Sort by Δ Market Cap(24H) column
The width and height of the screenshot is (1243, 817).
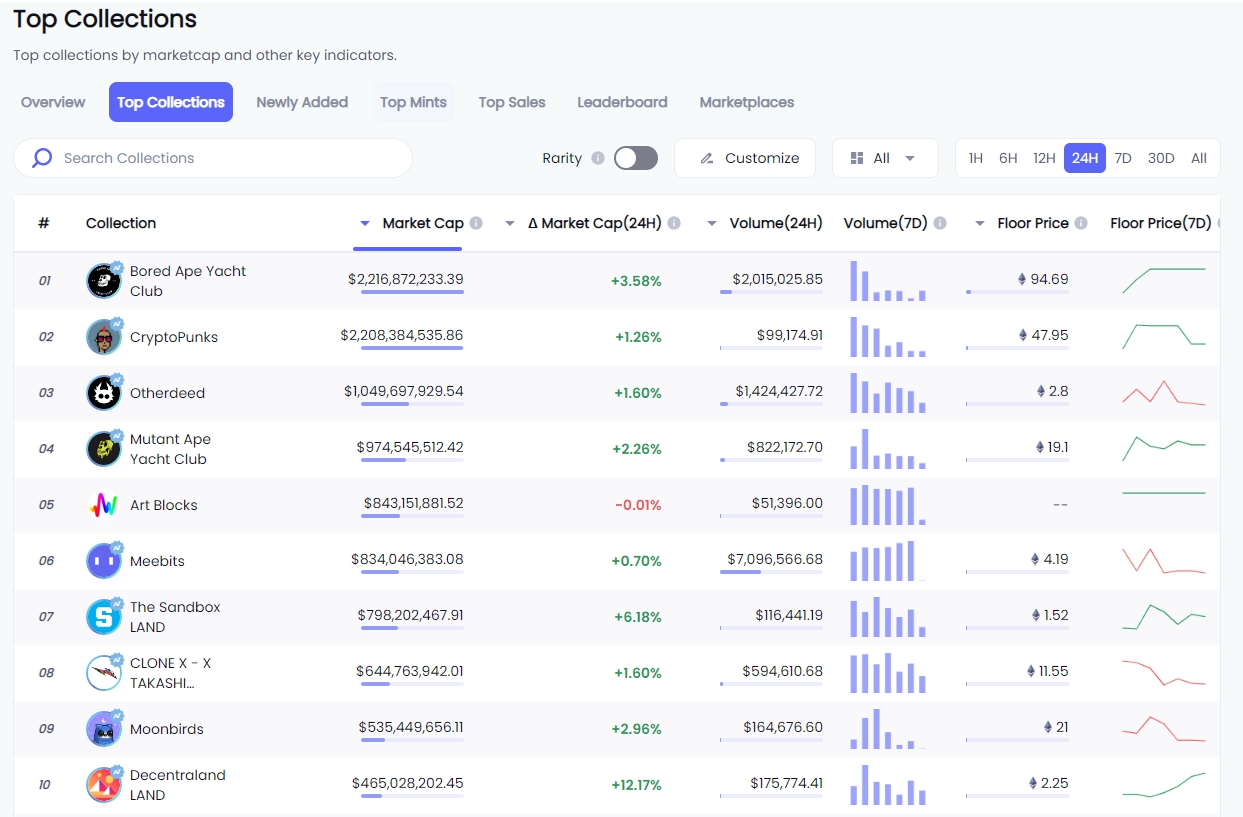point(594,223)
